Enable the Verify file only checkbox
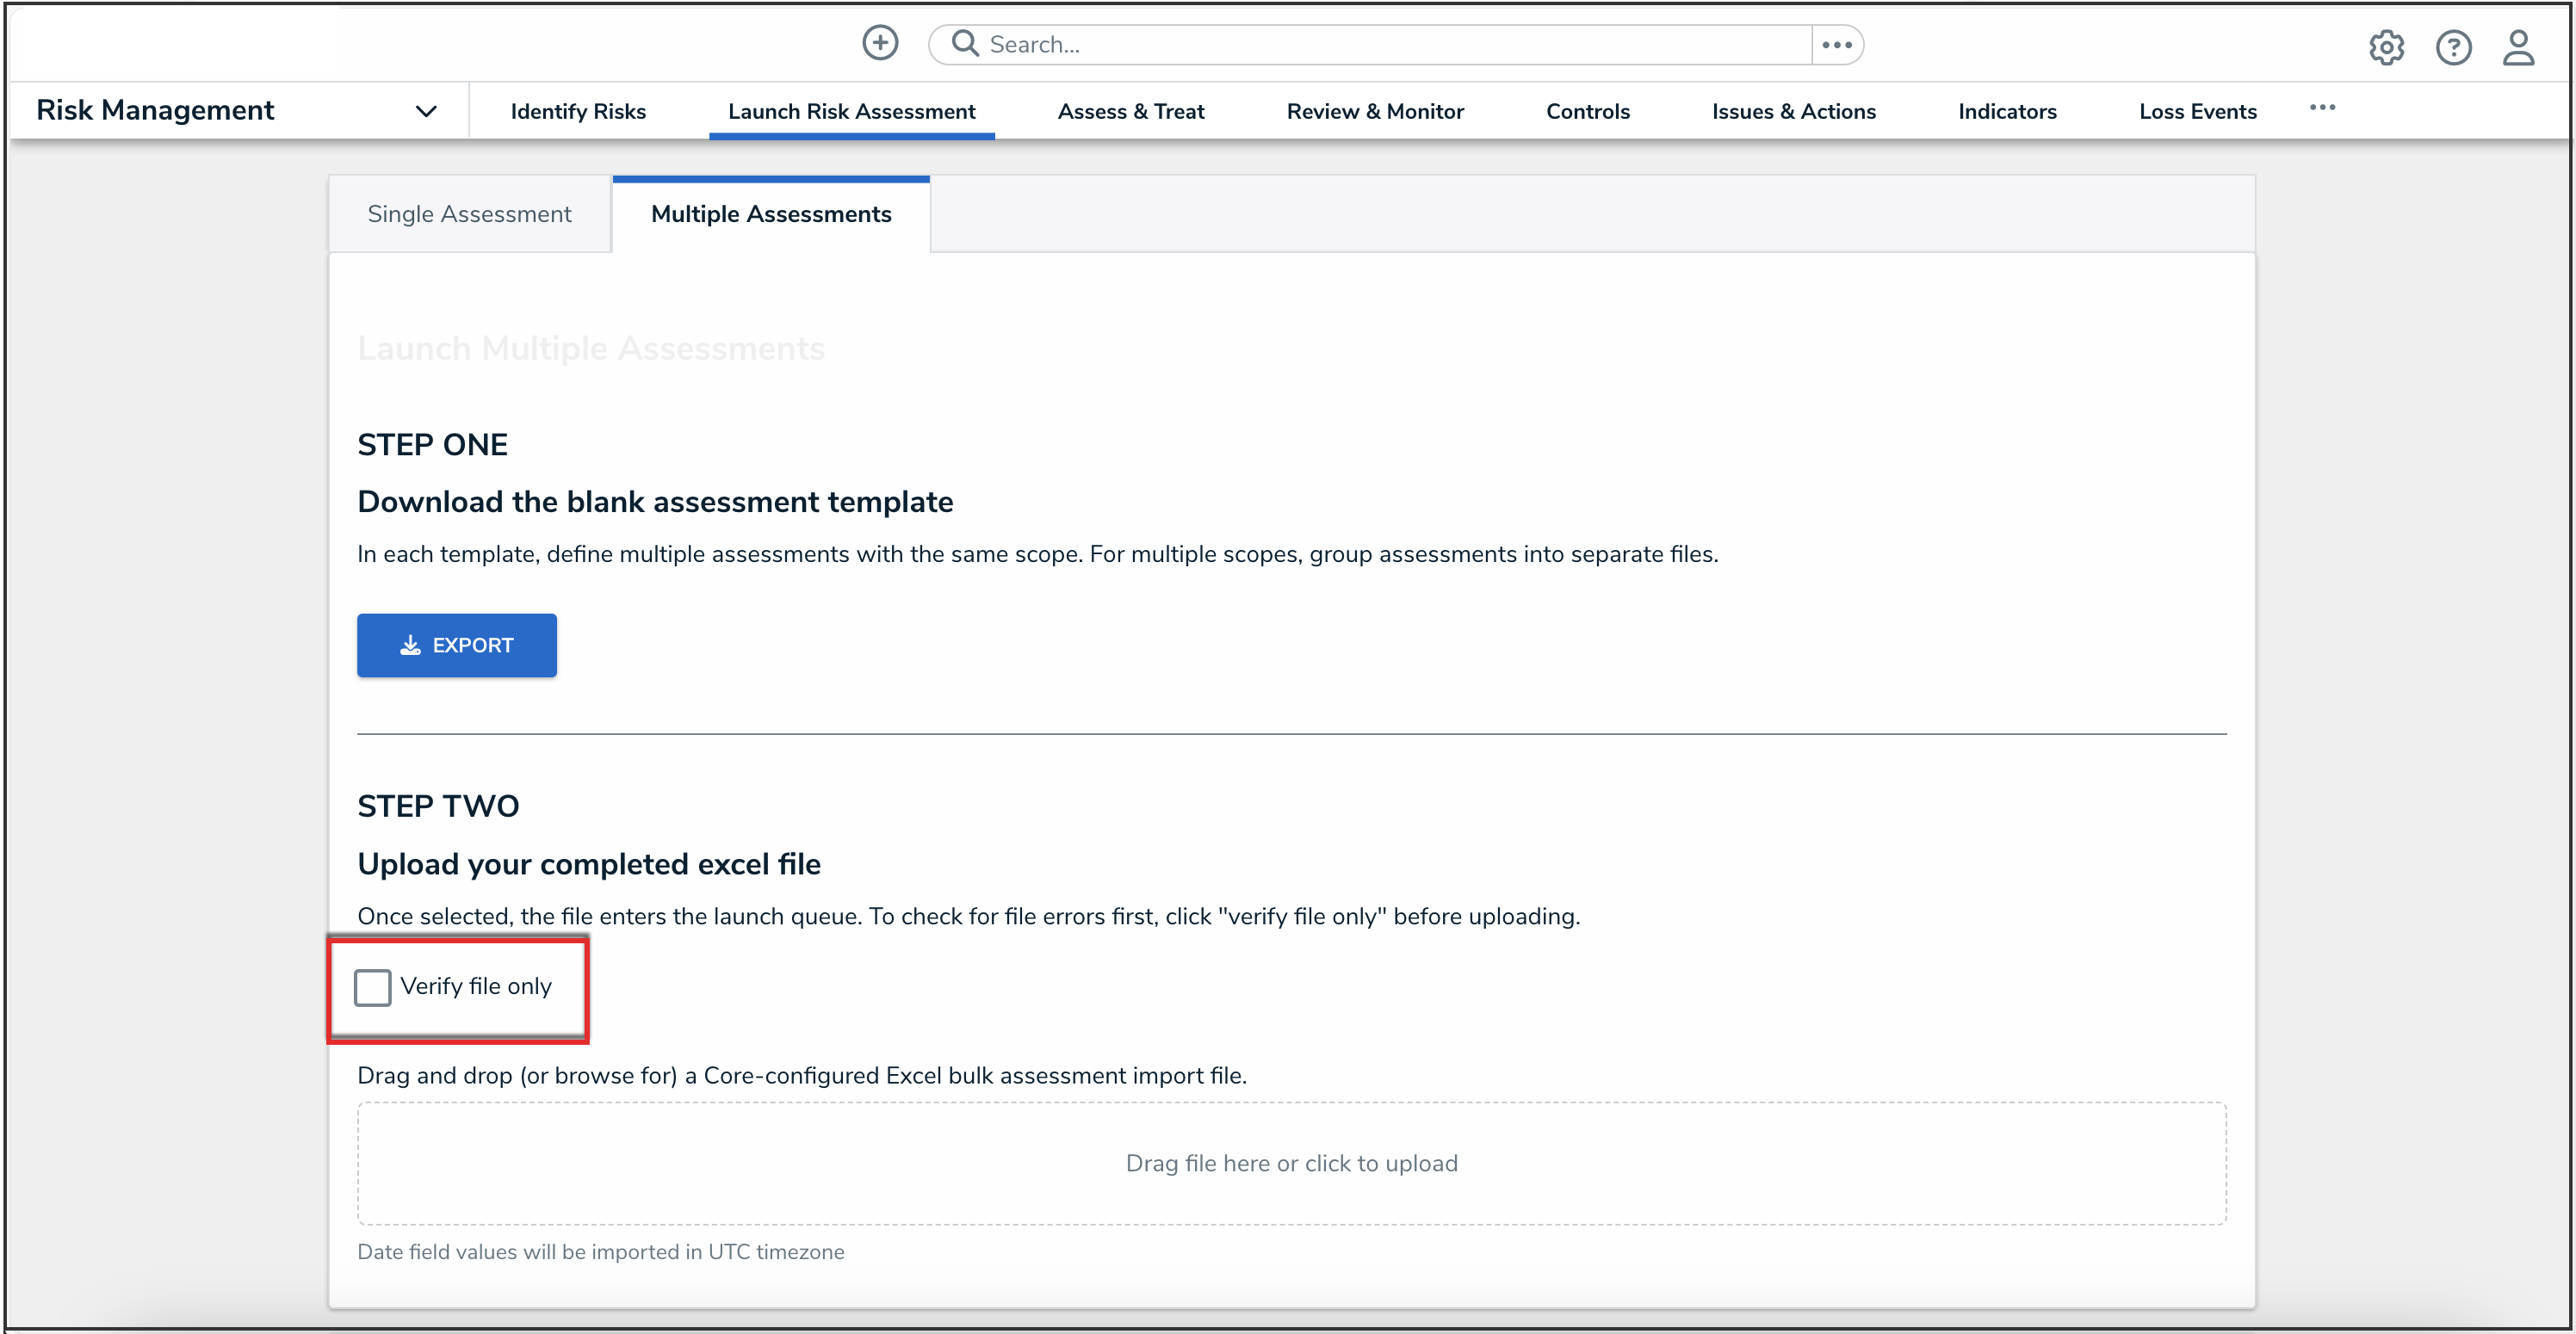 pos(373,987)
